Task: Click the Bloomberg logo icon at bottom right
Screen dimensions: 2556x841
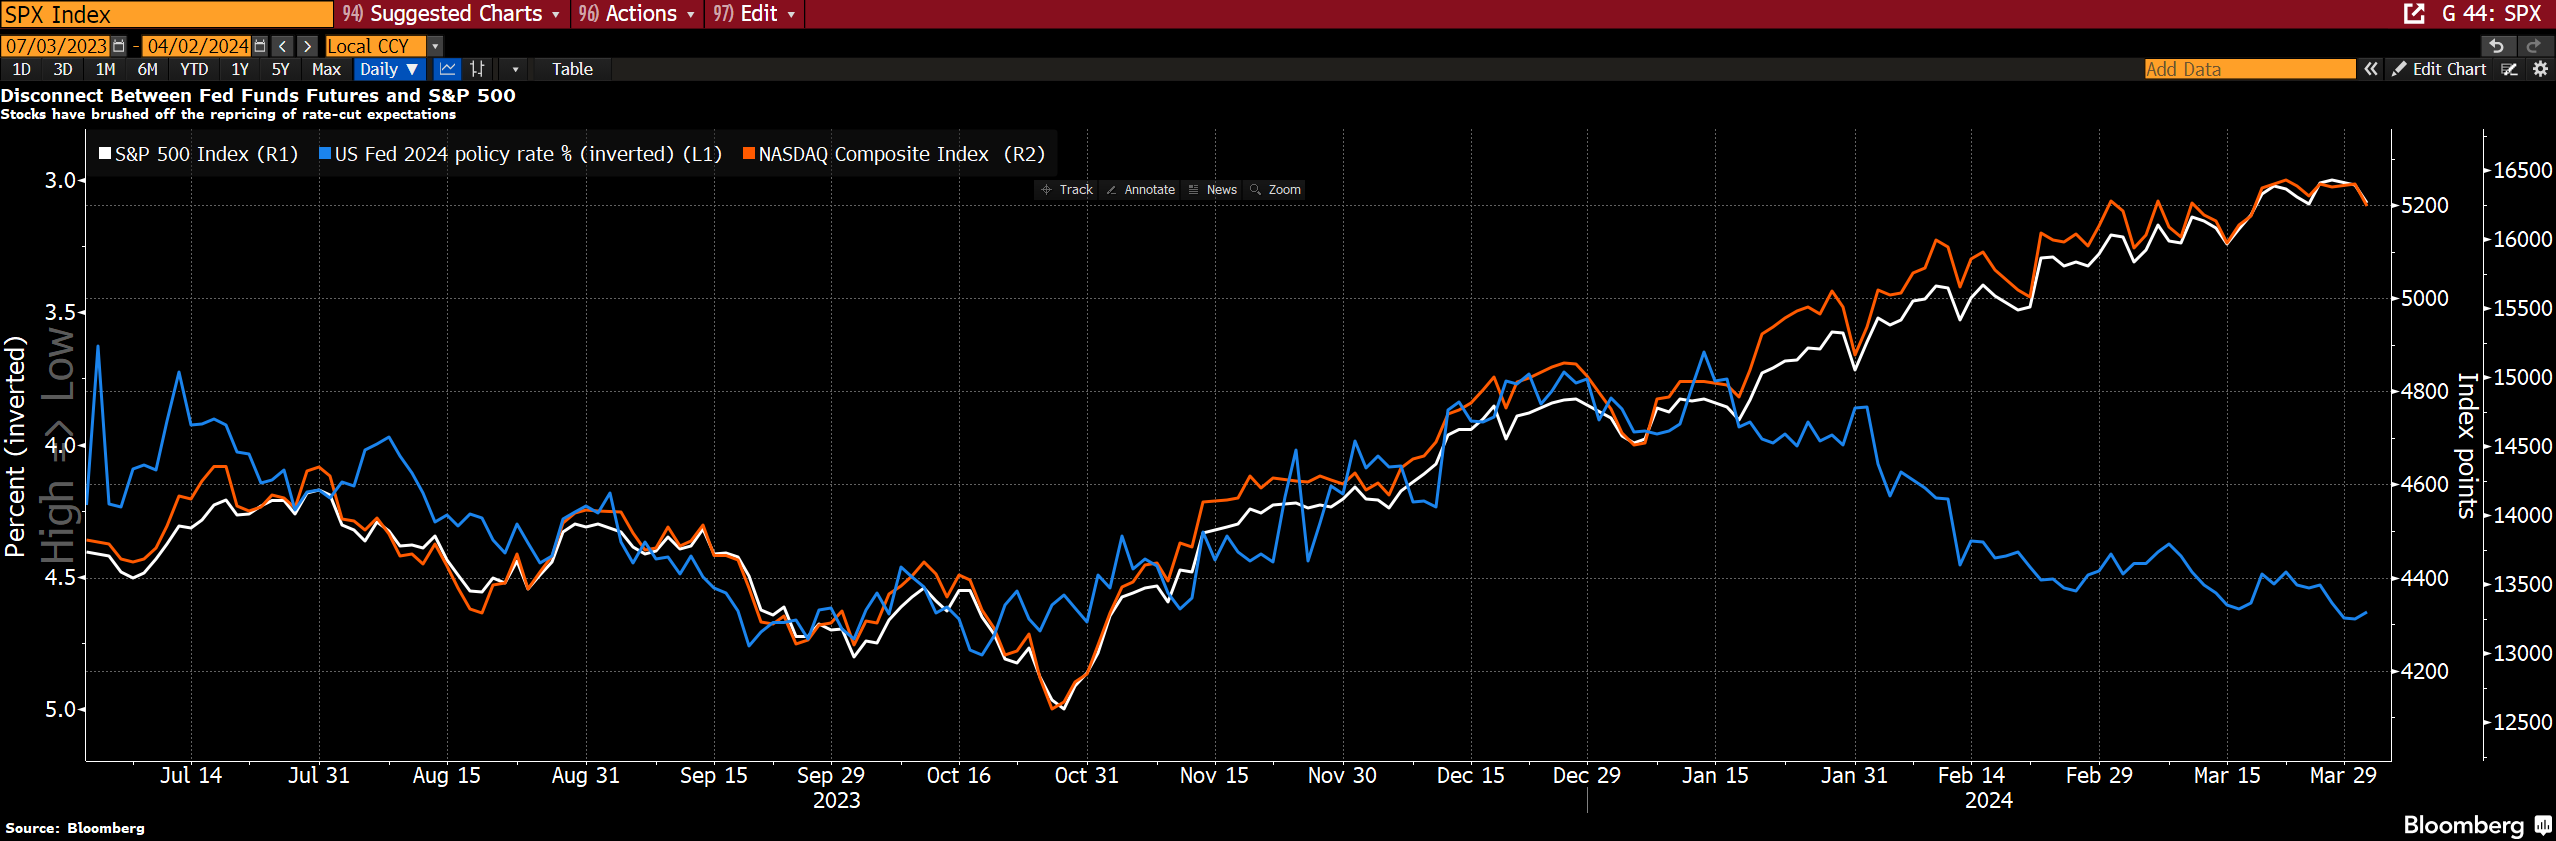Action: pos(2543,825)
